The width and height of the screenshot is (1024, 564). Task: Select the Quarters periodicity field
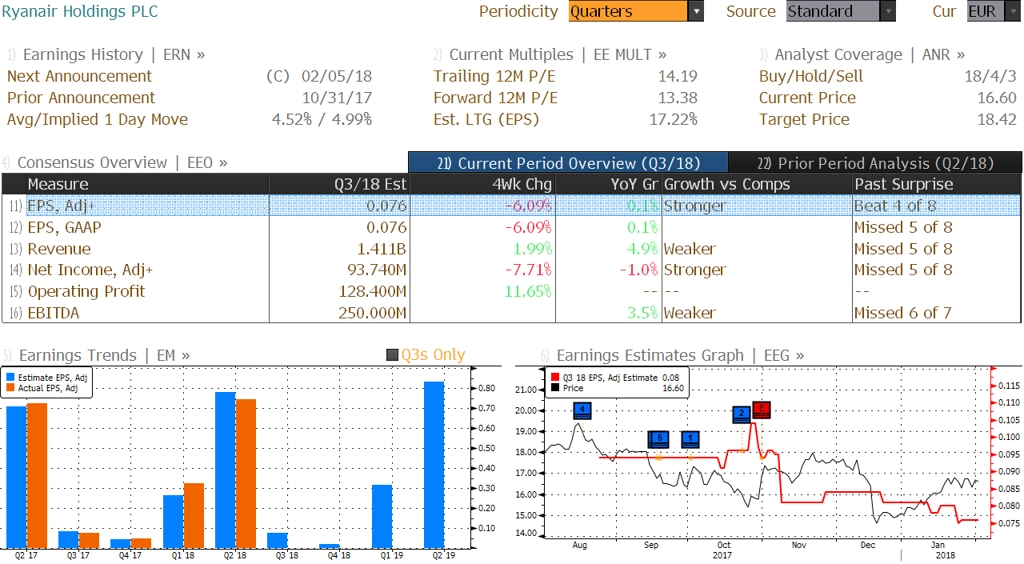tap(628, 11)
